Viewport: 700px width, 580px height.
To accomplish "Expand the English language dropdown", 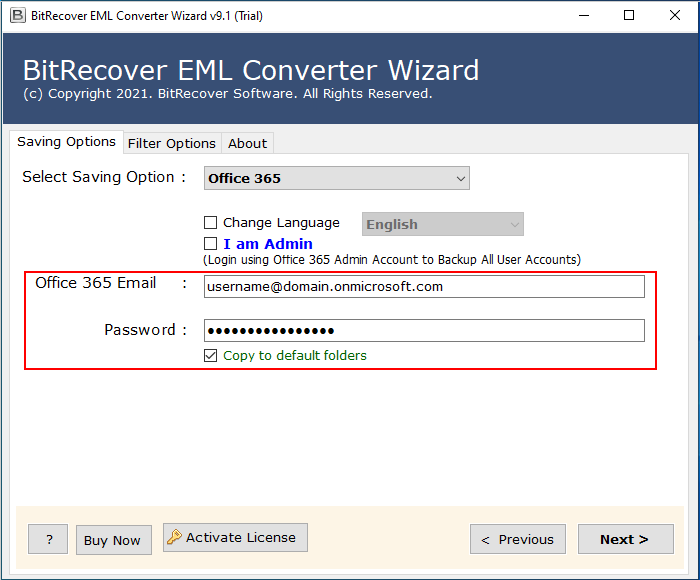I will [442, 225].
